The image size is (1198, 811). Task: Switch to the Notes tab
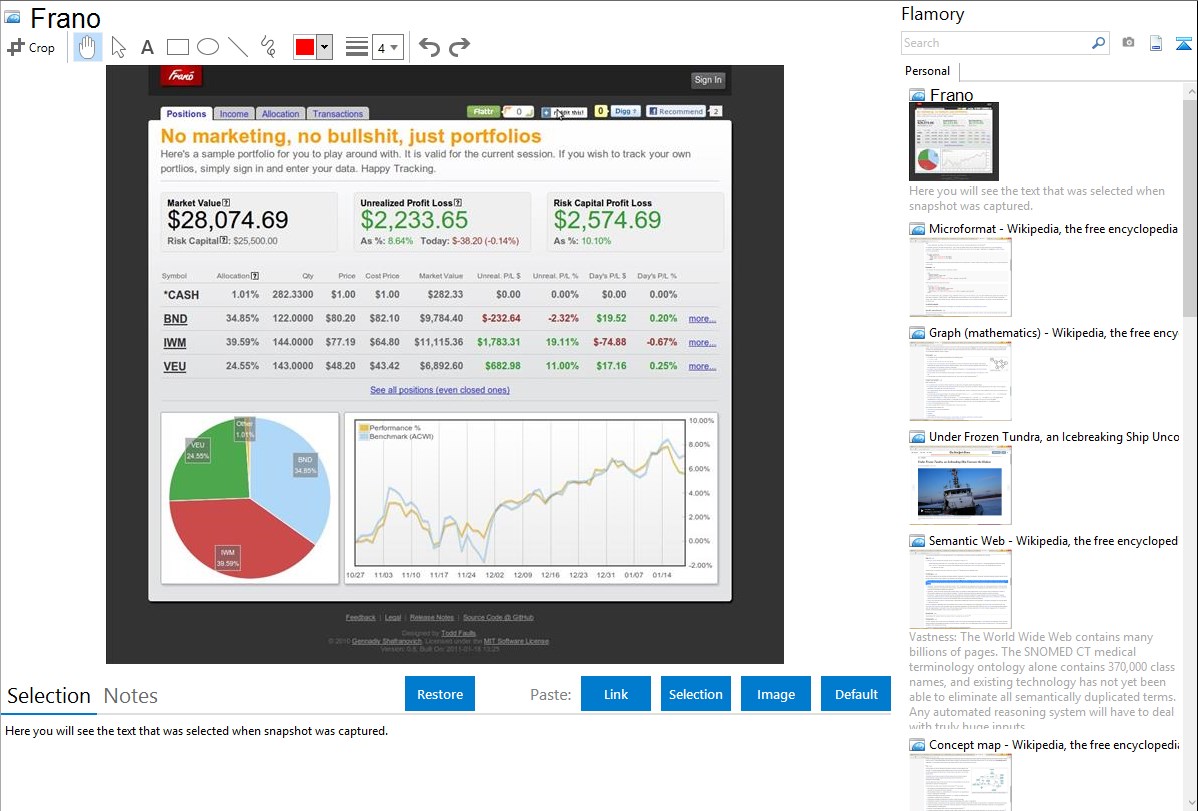(x=131, y=696)
